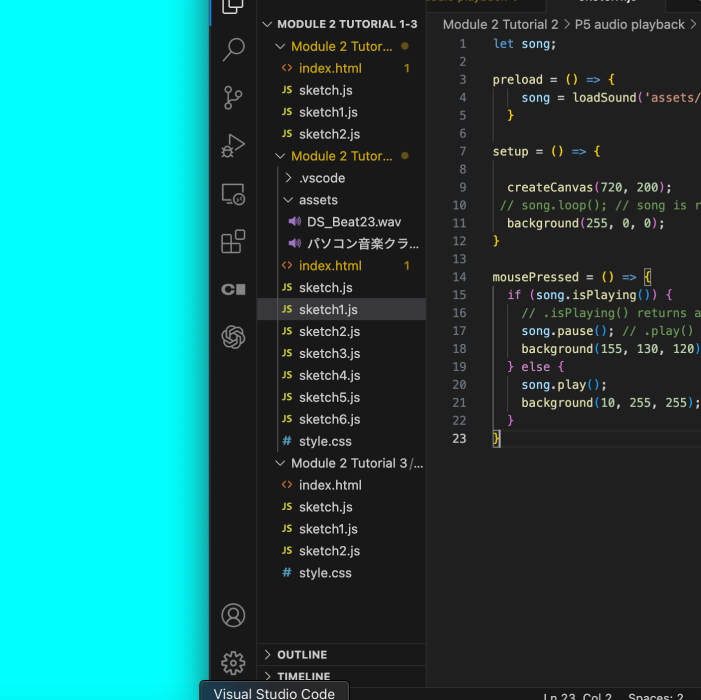Open the Explorer view in activity bar
Viewport: 701px width, 700px height.
tap(233, 5)
